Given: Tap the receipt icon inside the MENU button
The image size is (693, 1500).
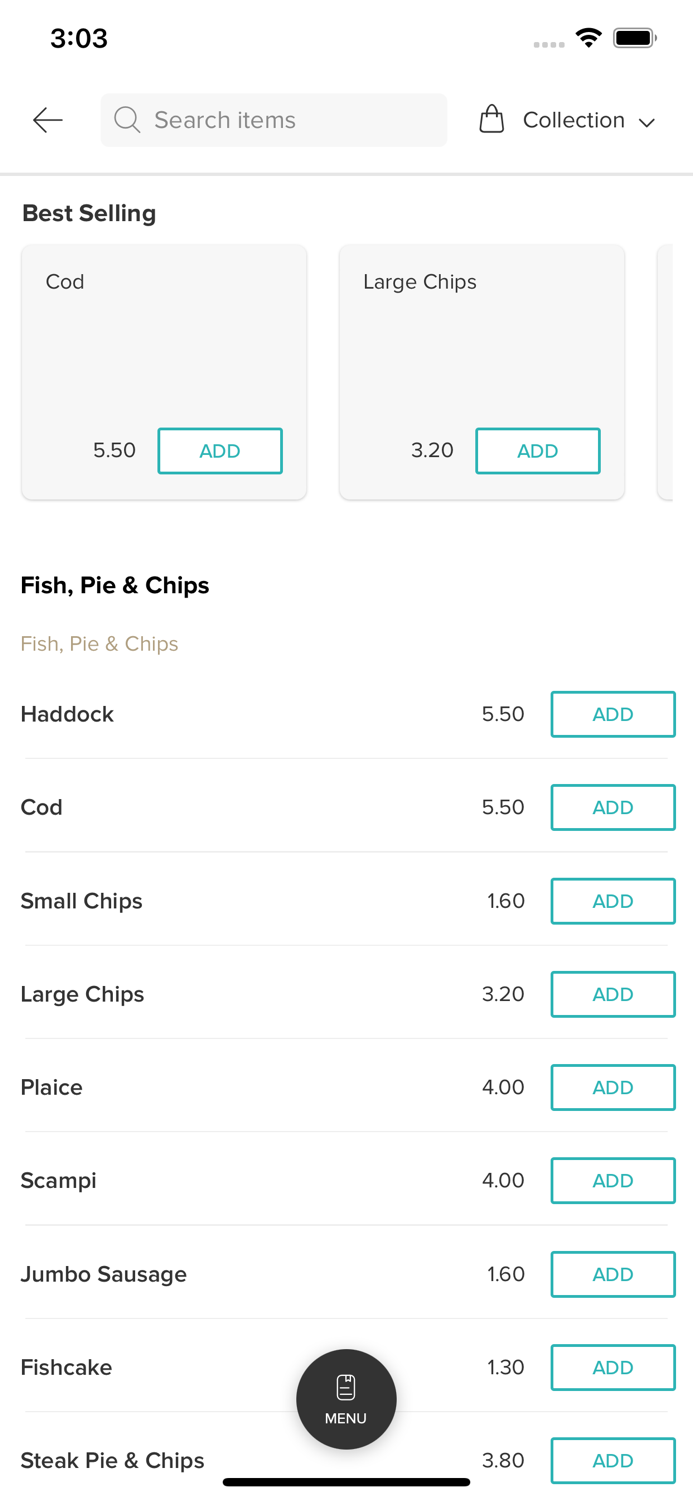Looking at the screenshot, I should [346, 1385].
